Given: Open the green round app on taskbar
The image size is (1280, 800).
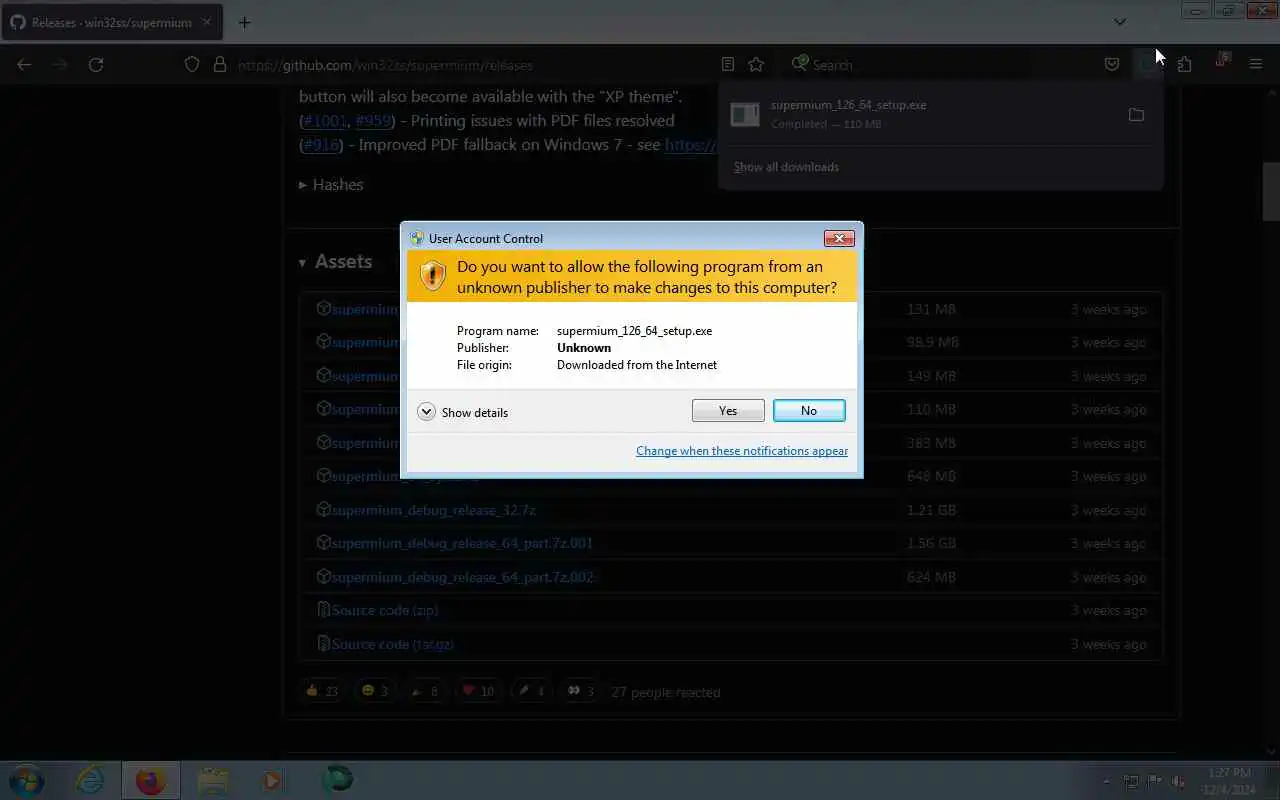Looking at the screenshot, I should coord(337,780).
